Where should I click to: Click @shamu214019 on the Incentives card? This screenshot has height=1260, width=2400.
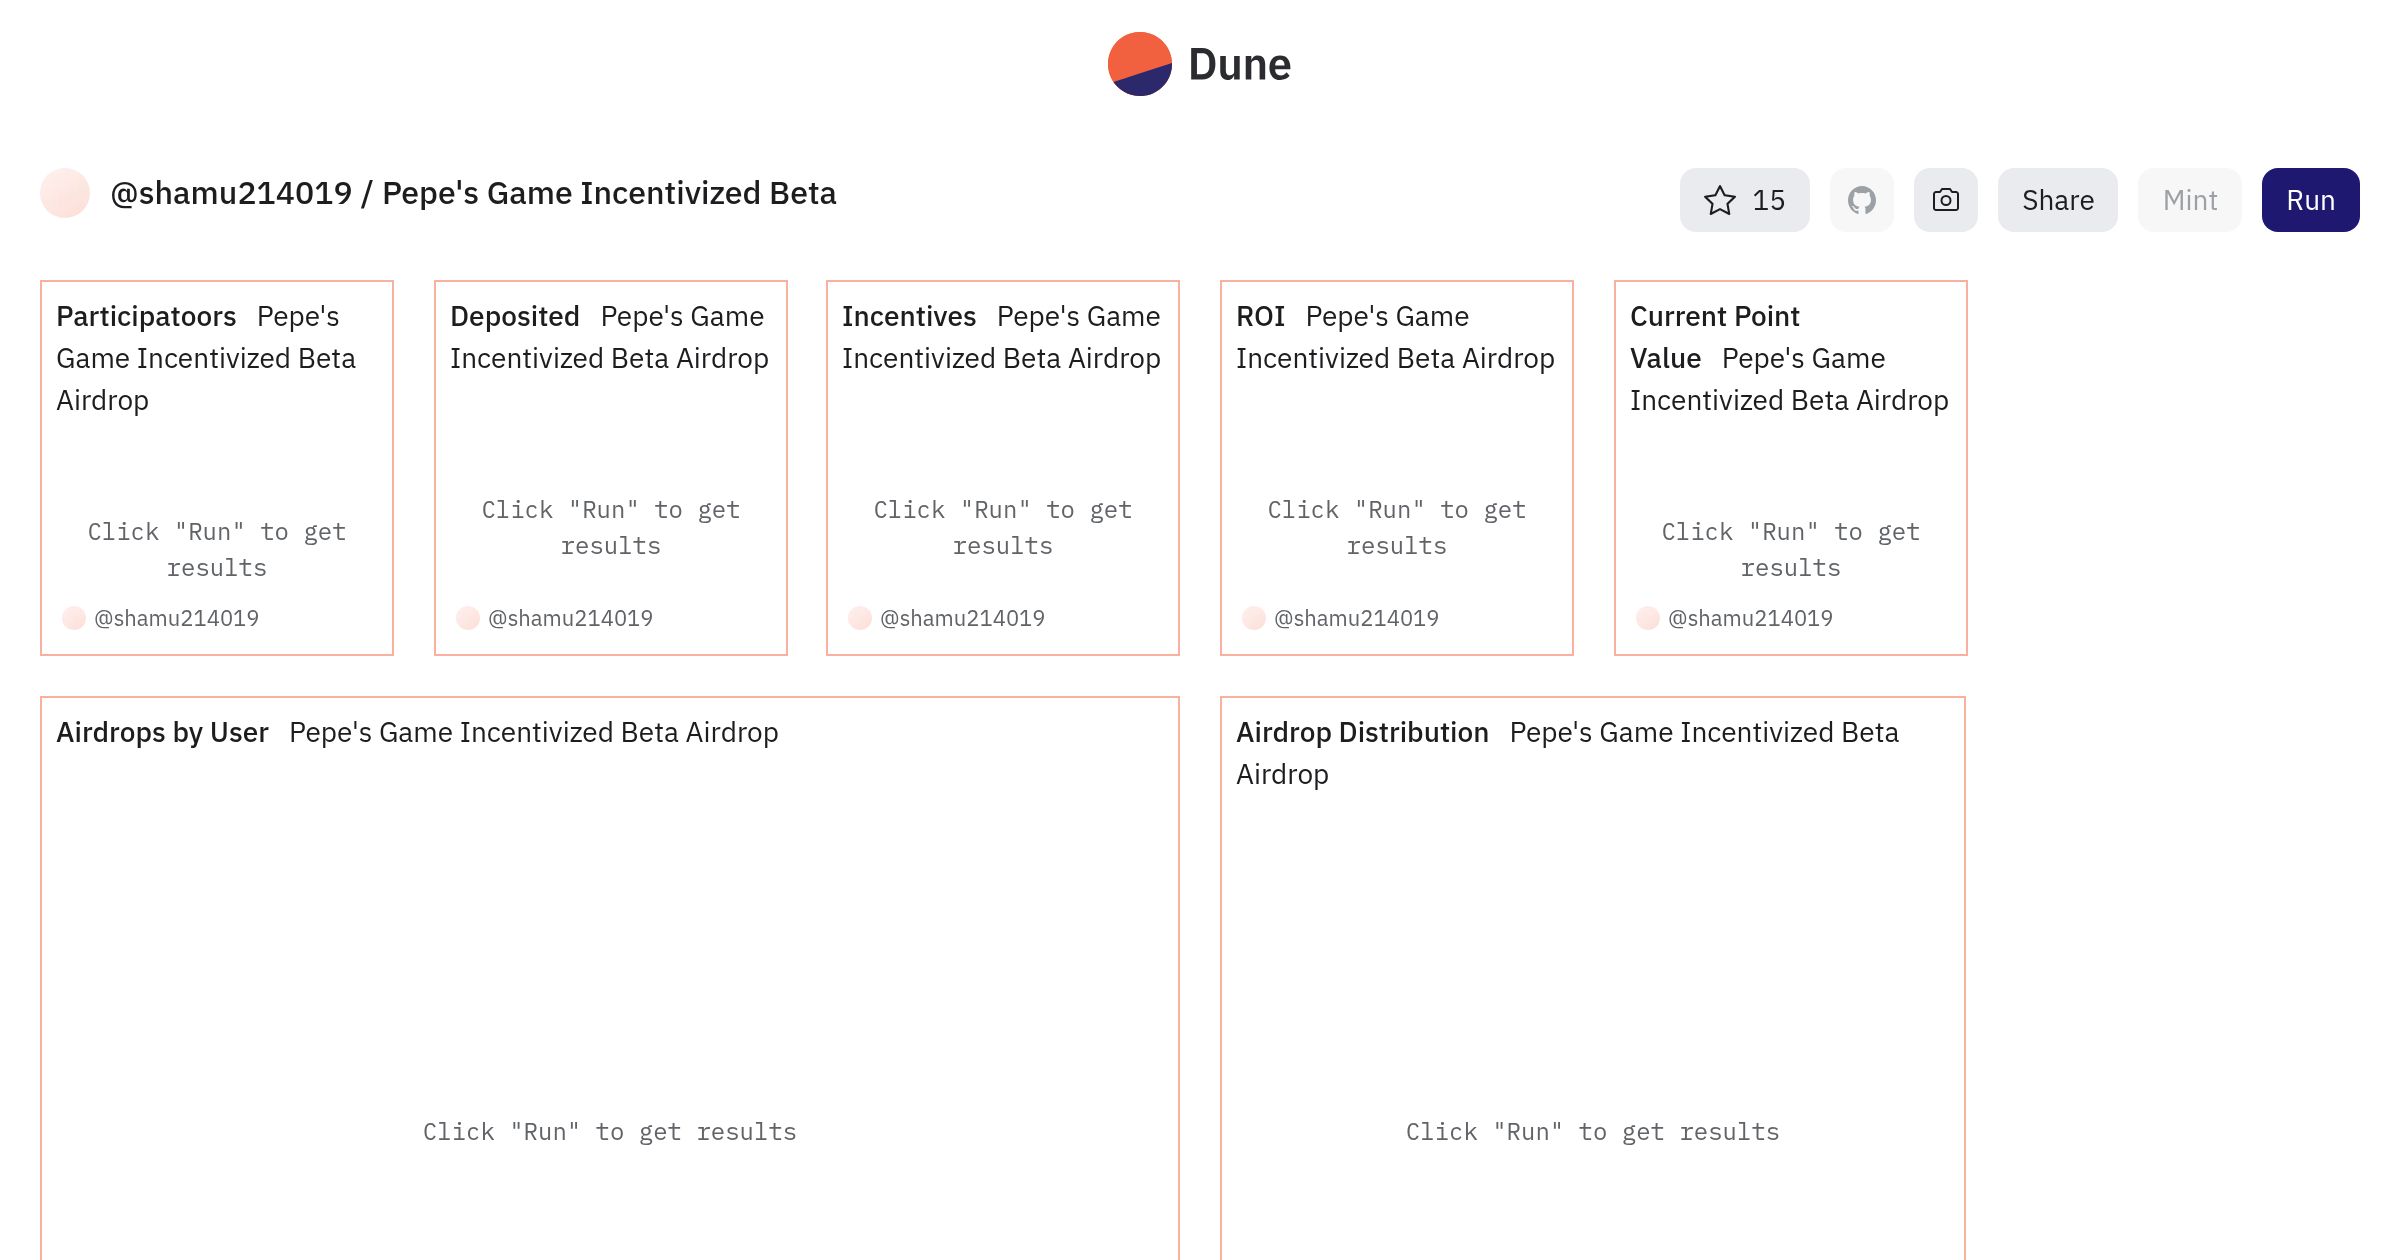click(x=962, y=618)
